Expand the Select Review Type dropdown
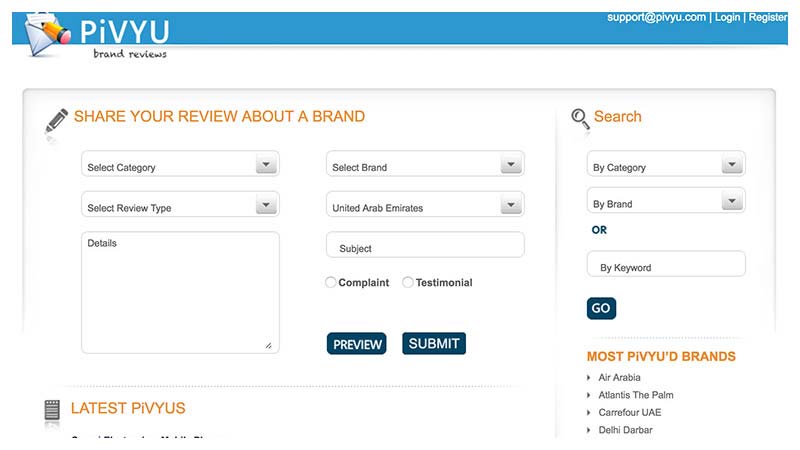 [180, 206]
